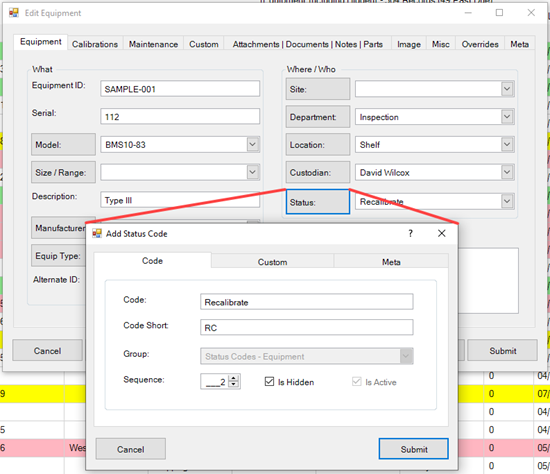Open the Site dropdown
Screen dimensions: 550x474
click(x=507, y=89)
